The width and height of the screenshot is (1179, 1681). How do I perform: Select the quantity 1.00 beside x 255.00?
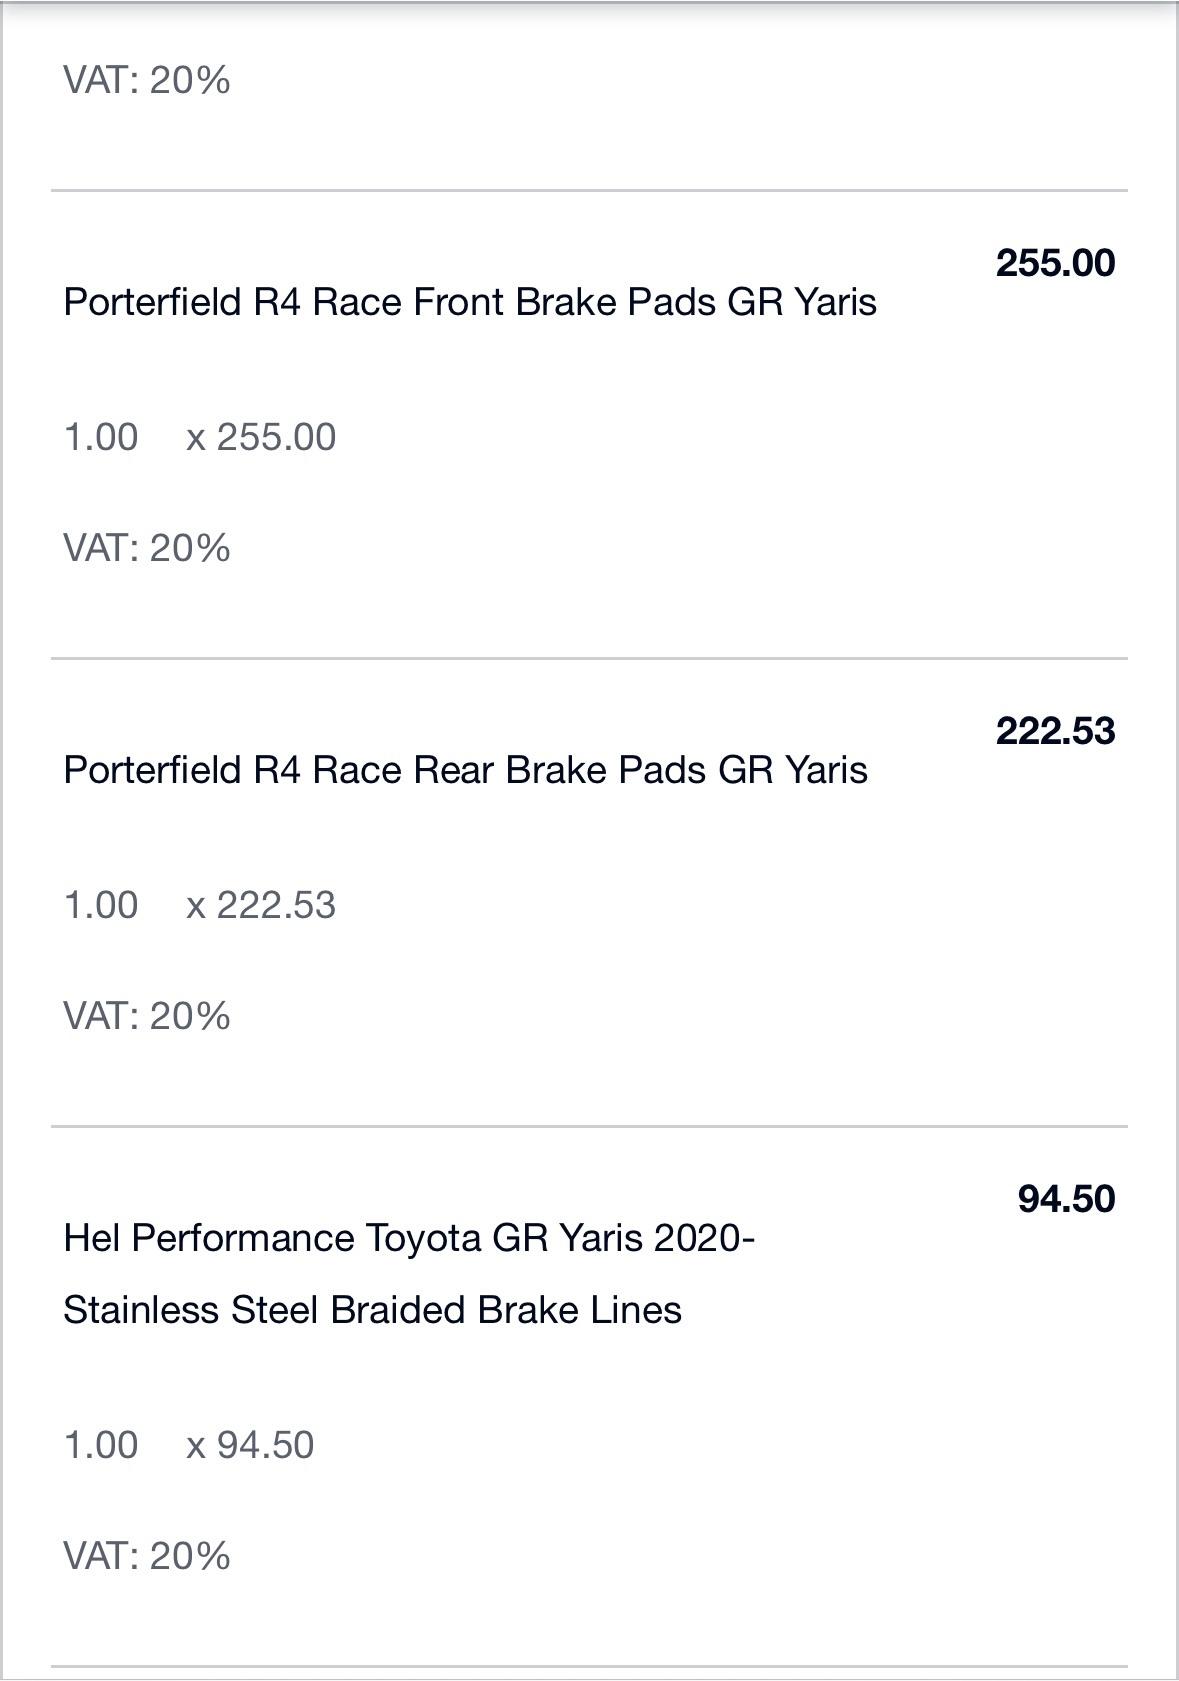[101, 437]
